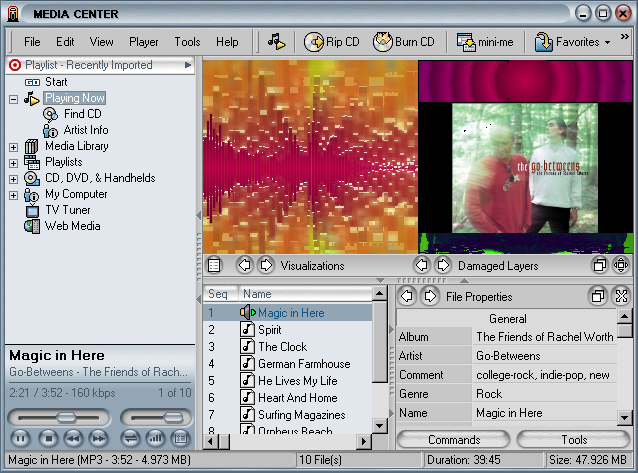This screenshot has height=473, width=638.
Task: Pause playback
Action: [20, 438]
